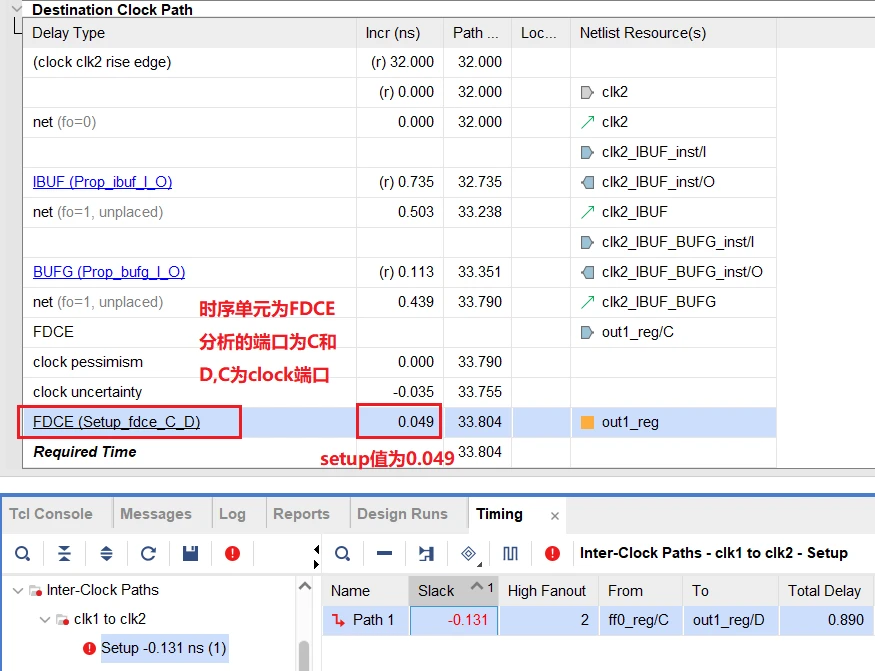Sort by the Slack column header
The width and height of the screenshot is (875, 671).
pos(453,591)
